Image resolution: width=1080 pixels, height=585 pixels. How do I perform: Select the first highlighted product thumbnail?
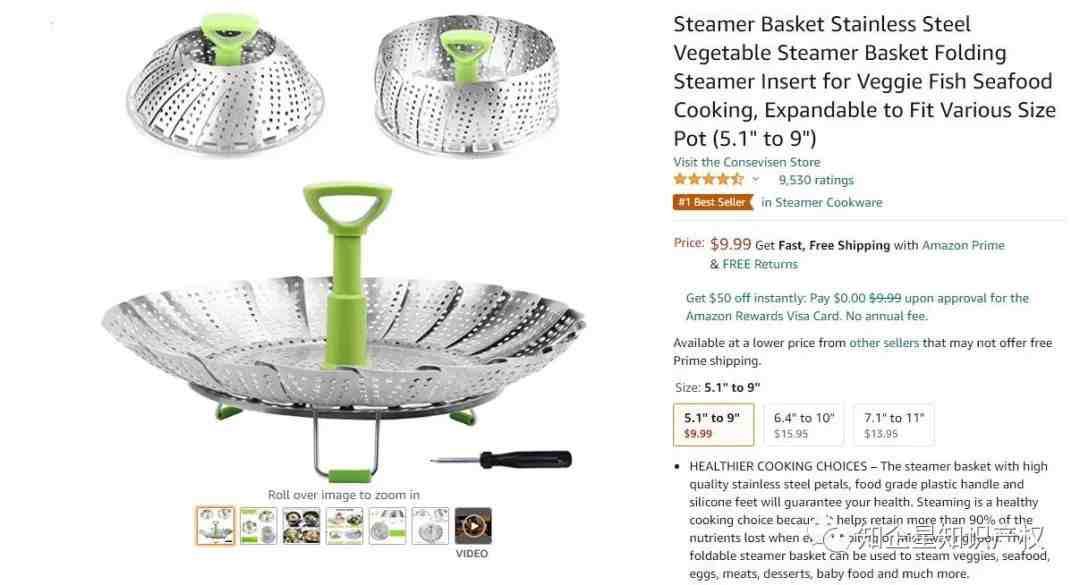[x=215, y=526]
